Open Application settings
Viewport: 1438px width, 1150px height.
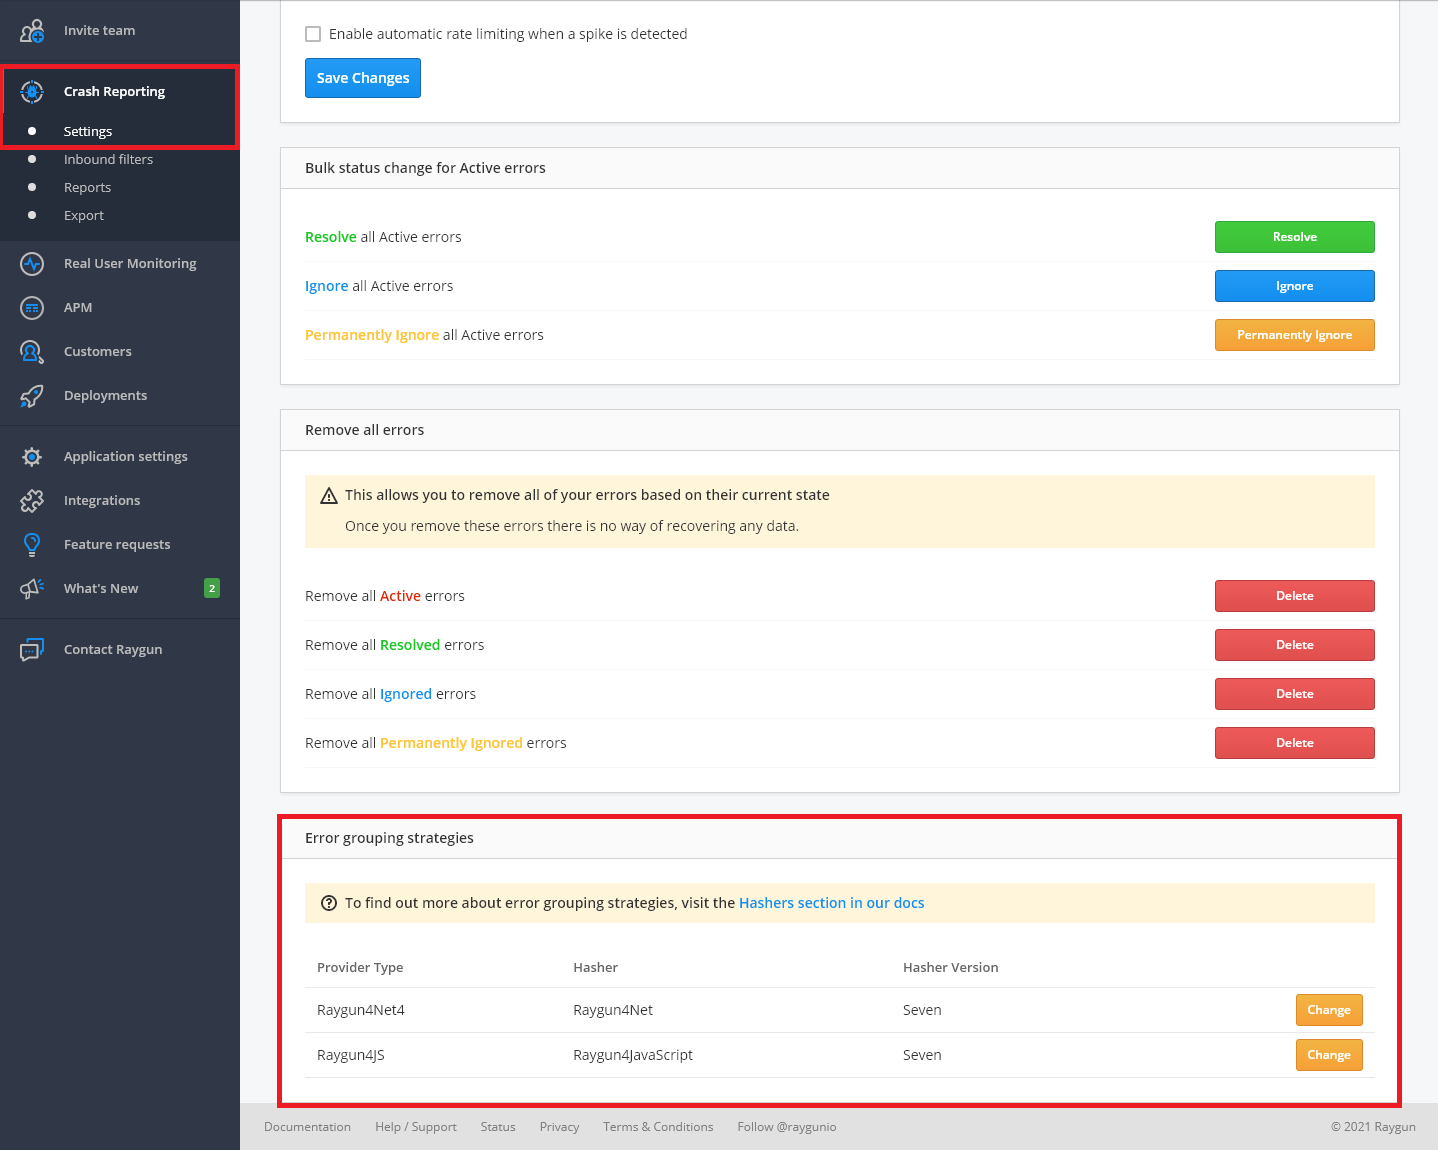point(126,457)
